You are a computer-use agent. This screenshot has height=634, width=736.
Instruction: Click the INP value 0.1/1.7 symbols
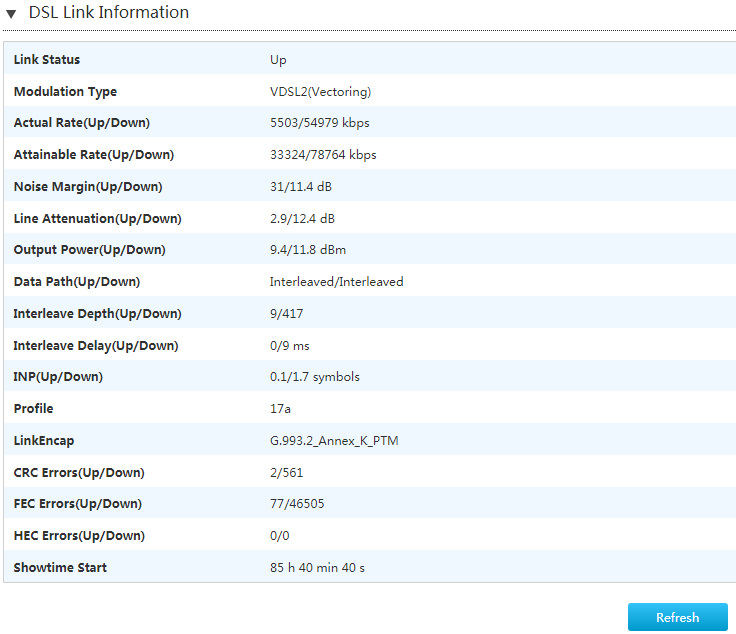click(314, 377)
